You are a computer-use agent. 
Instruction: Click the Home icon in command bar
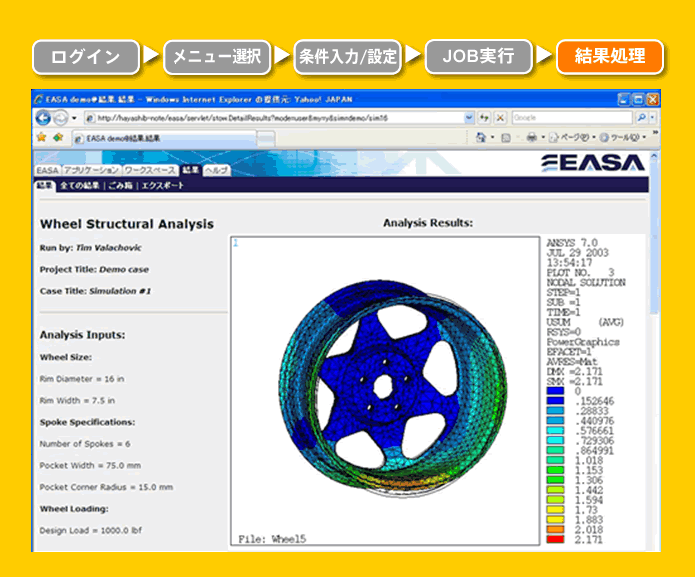(x=482, y=137)
